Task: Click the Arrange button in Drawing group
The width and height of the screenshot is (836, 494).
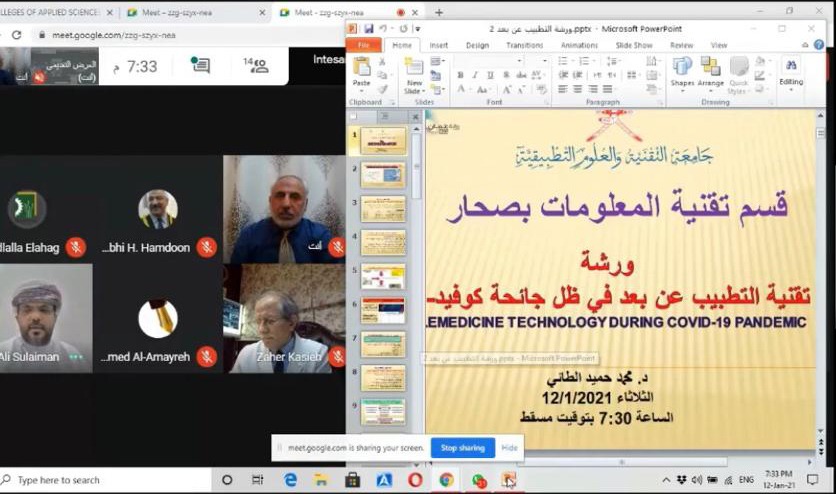Action: pyautogui.click(x=711, y=71)
